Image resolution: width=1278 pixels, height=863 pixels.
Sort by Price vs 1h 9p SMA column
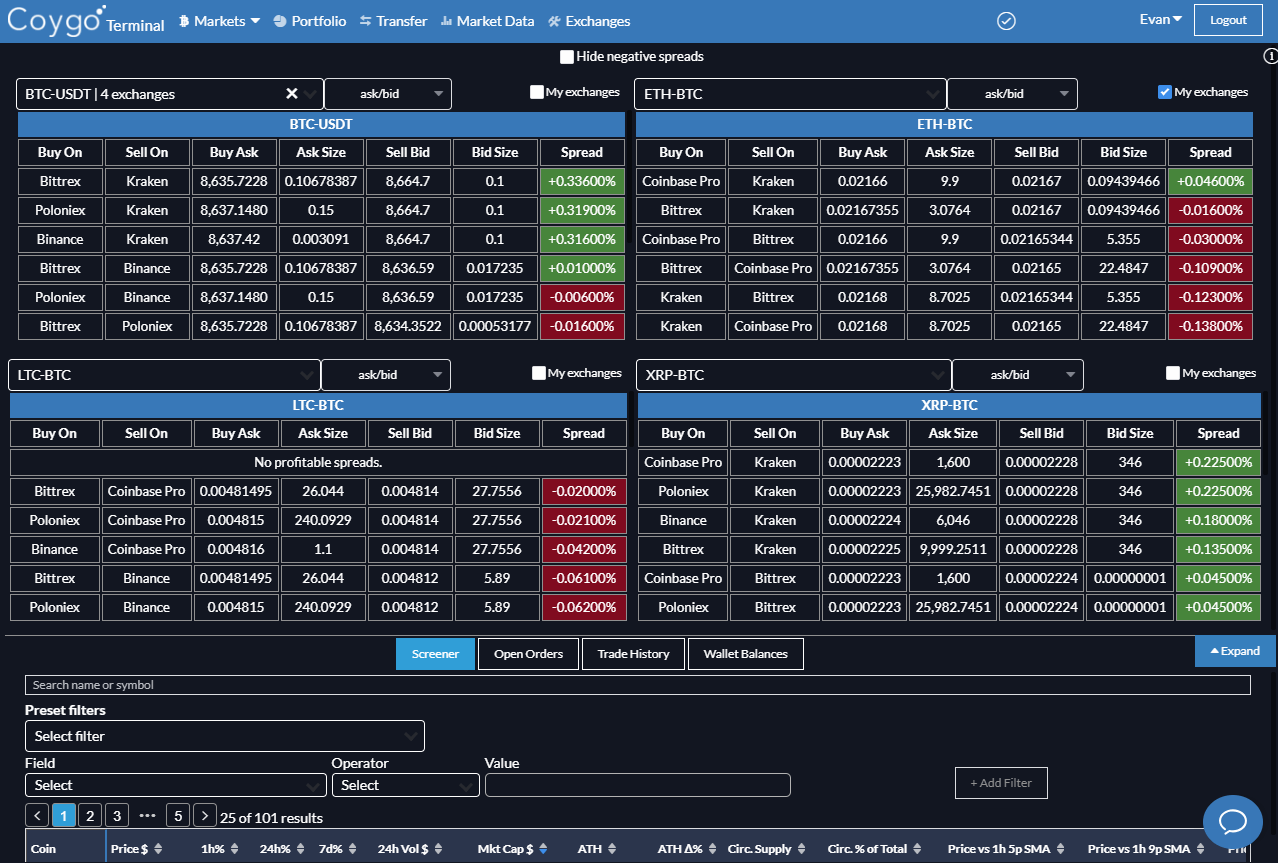(1203, 849)
